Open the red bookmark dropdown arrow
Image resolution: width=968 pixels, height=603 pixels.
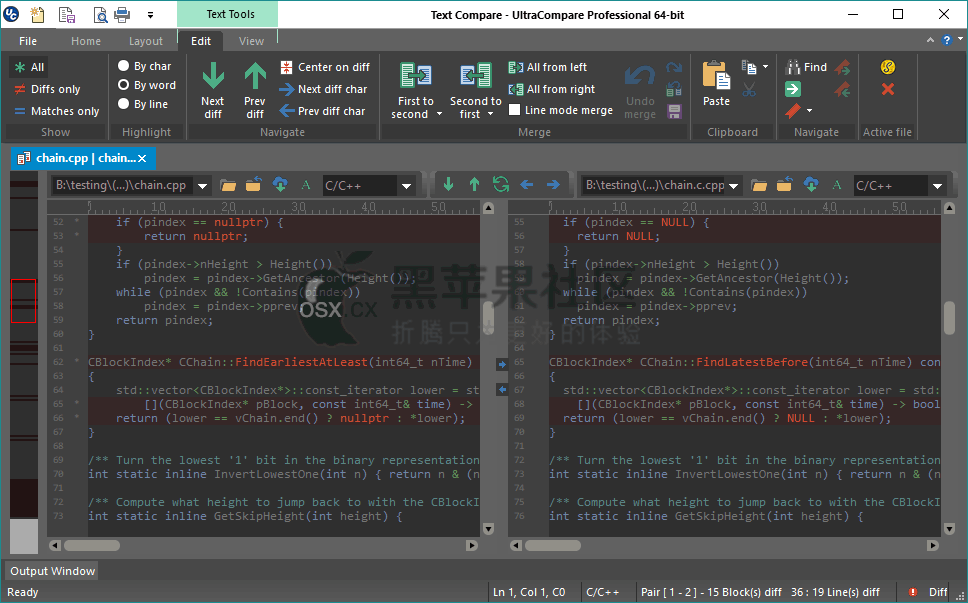pos(809,111)
